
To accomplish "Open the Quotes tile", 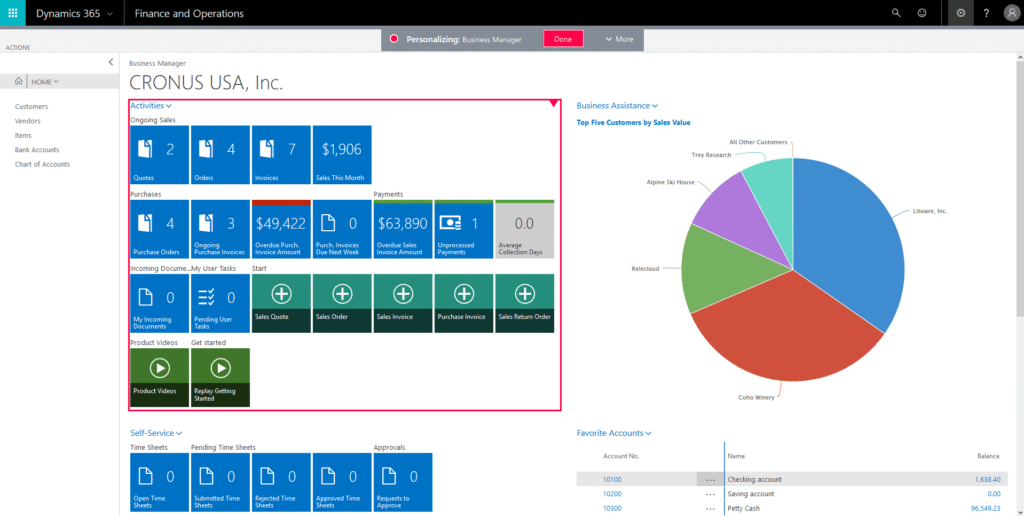I will click(160, 154).
